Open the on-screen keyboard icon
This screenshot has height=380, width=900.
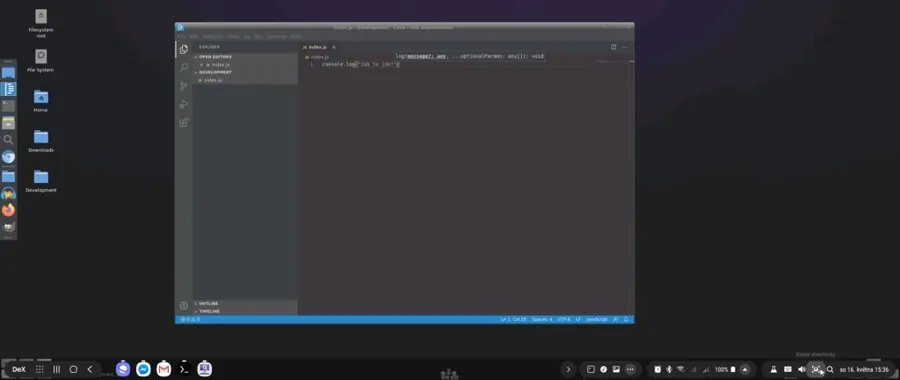788,369
